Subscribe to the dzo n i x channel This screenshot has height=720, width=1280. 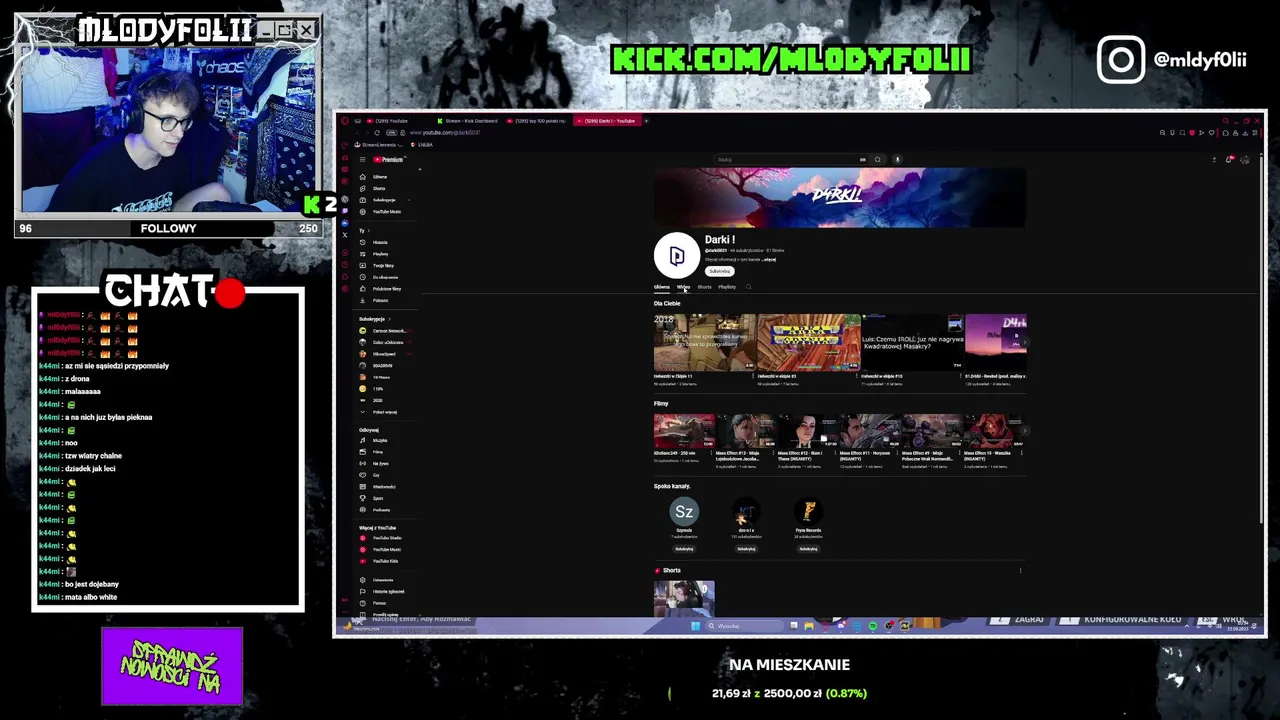coord(746,549)
